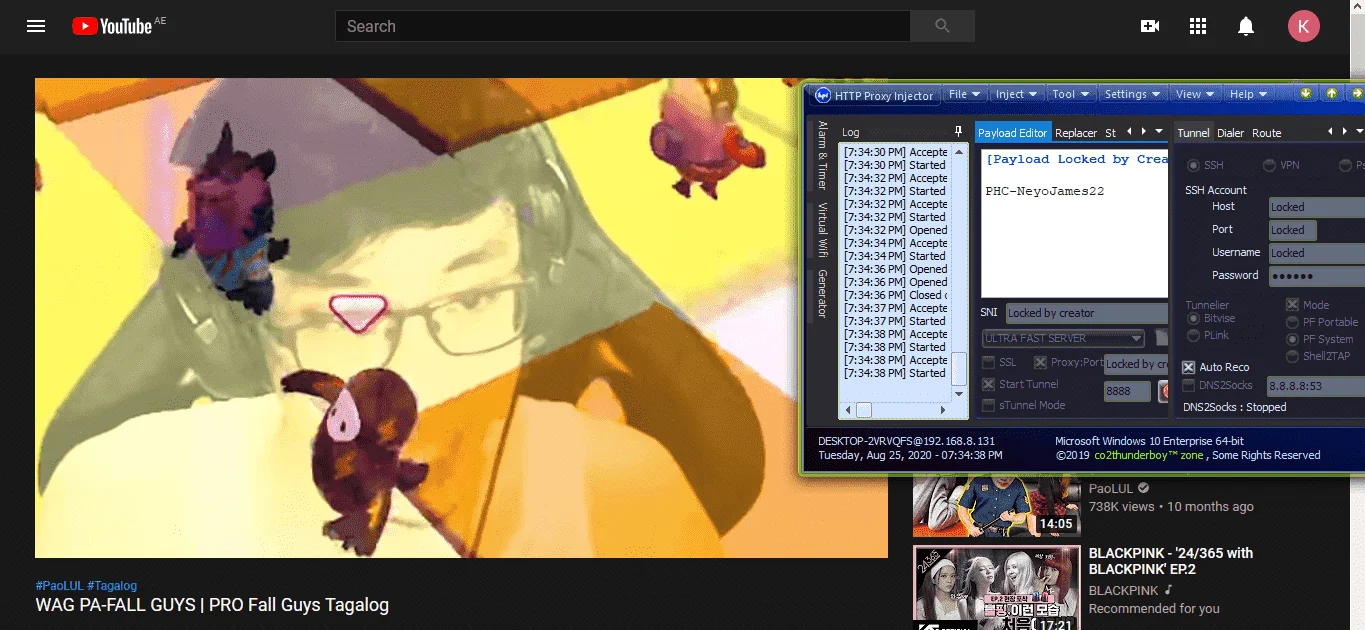
Task: Open the File dropdown menu
Action: click(x=963, y=94)
